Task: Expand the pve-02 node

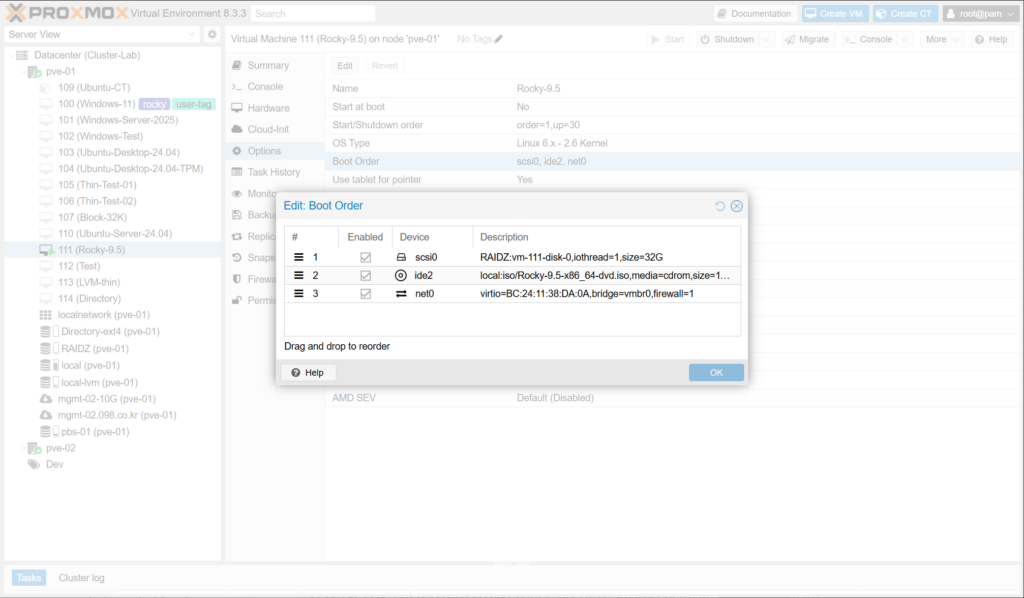Action: [x=22, y=448]
